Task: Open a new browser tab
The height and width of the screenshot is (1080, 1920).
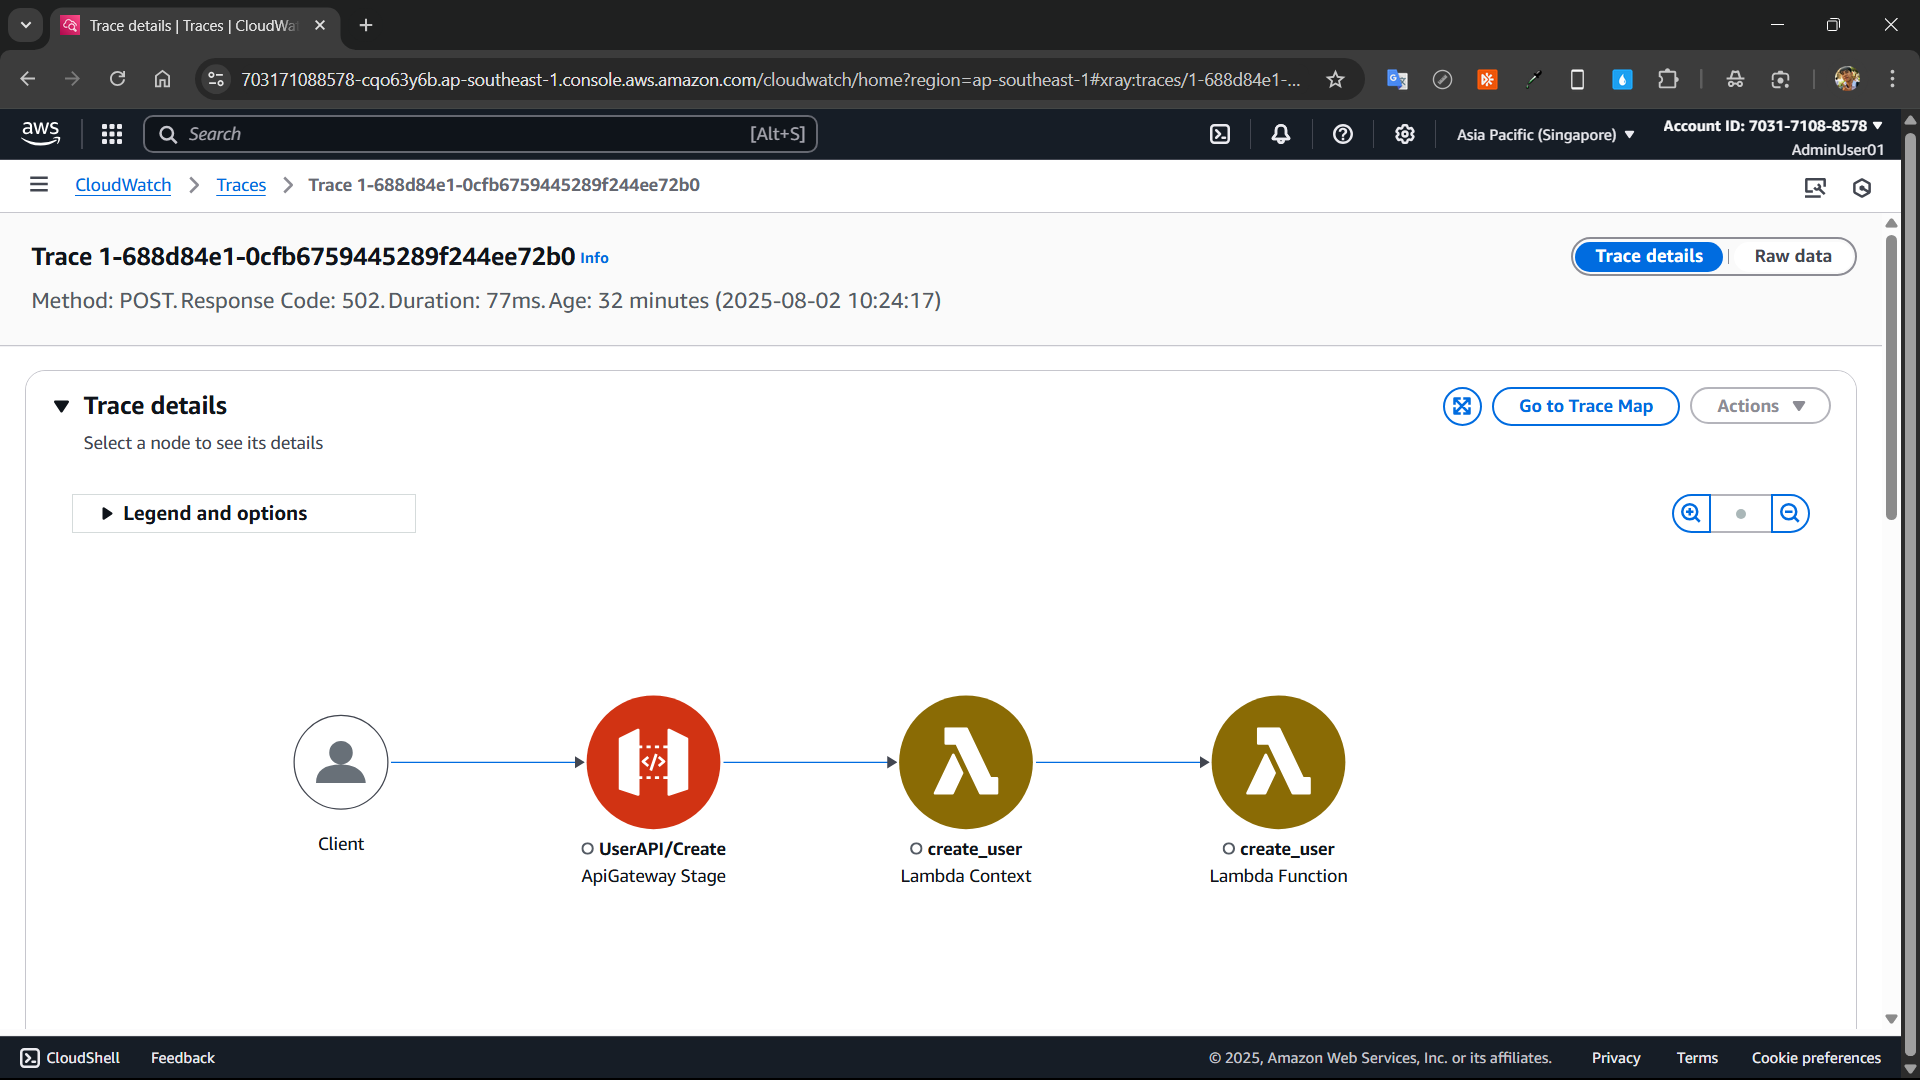Action: tap(366, 25)
